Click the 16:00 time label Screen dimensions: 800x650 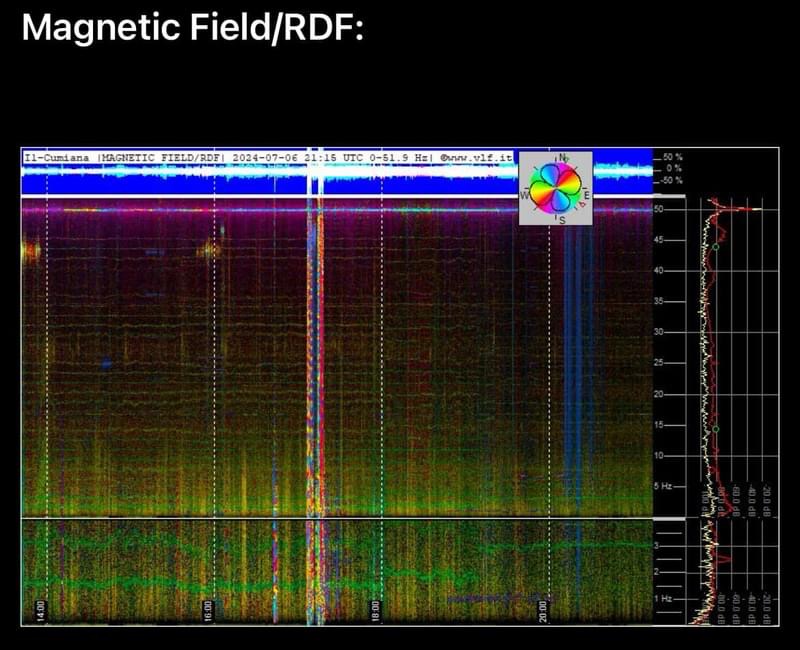(208, 610)
